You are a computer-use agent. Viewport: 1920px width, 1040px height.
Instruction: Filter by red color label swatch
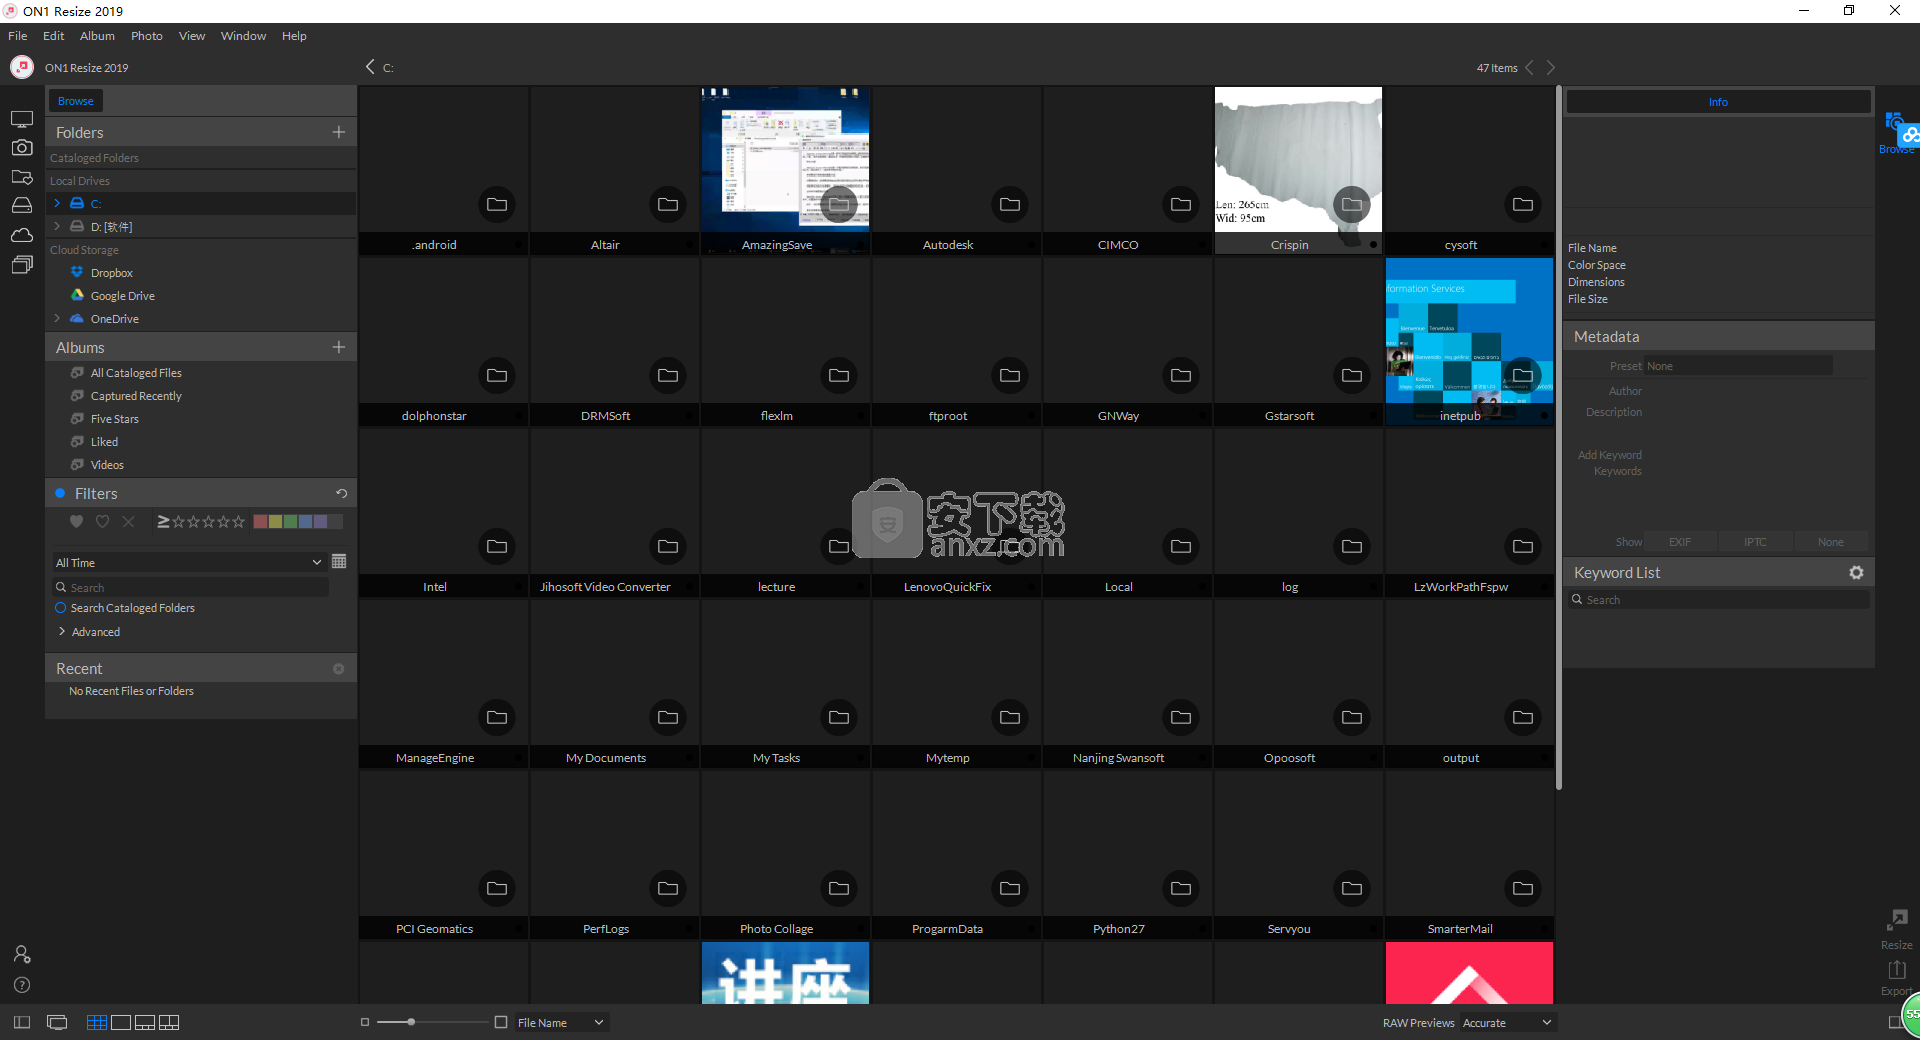click(x=260, y=521)
